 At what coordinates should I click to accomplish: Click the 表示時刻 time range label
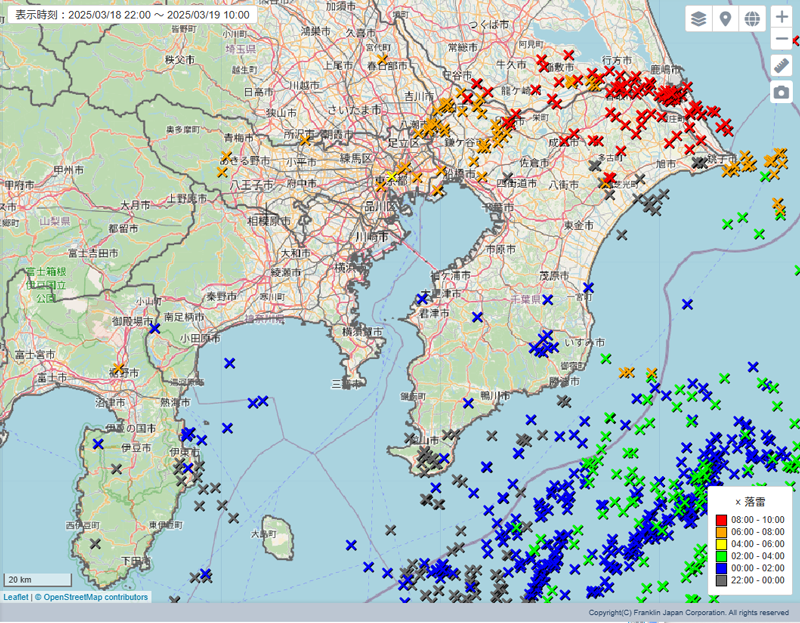pos(130,15)
